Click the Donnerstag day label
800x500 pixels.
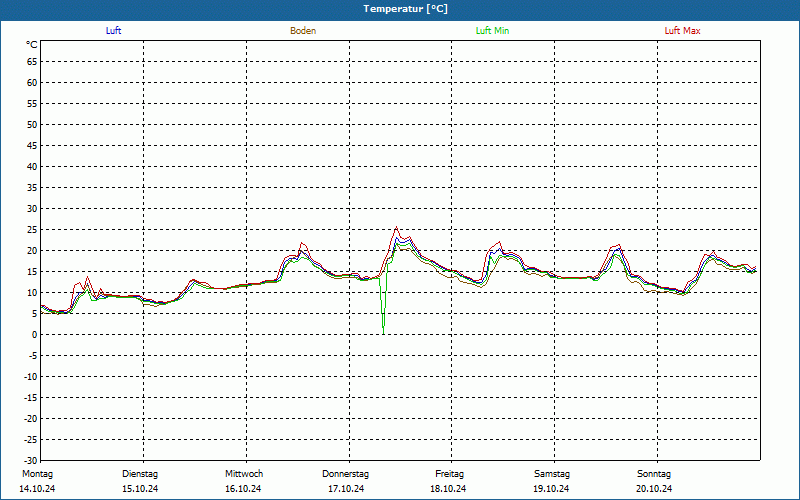pos(345,474)
